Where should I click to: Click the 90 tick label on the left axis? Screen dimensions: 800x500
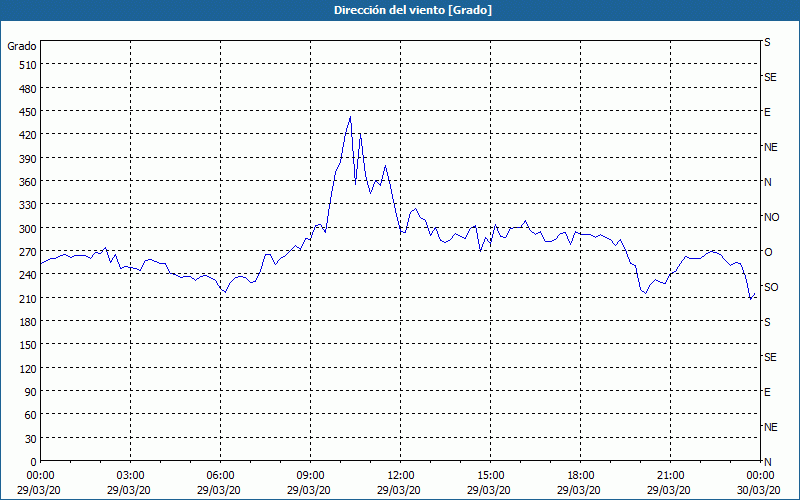(x=31, y=392)
